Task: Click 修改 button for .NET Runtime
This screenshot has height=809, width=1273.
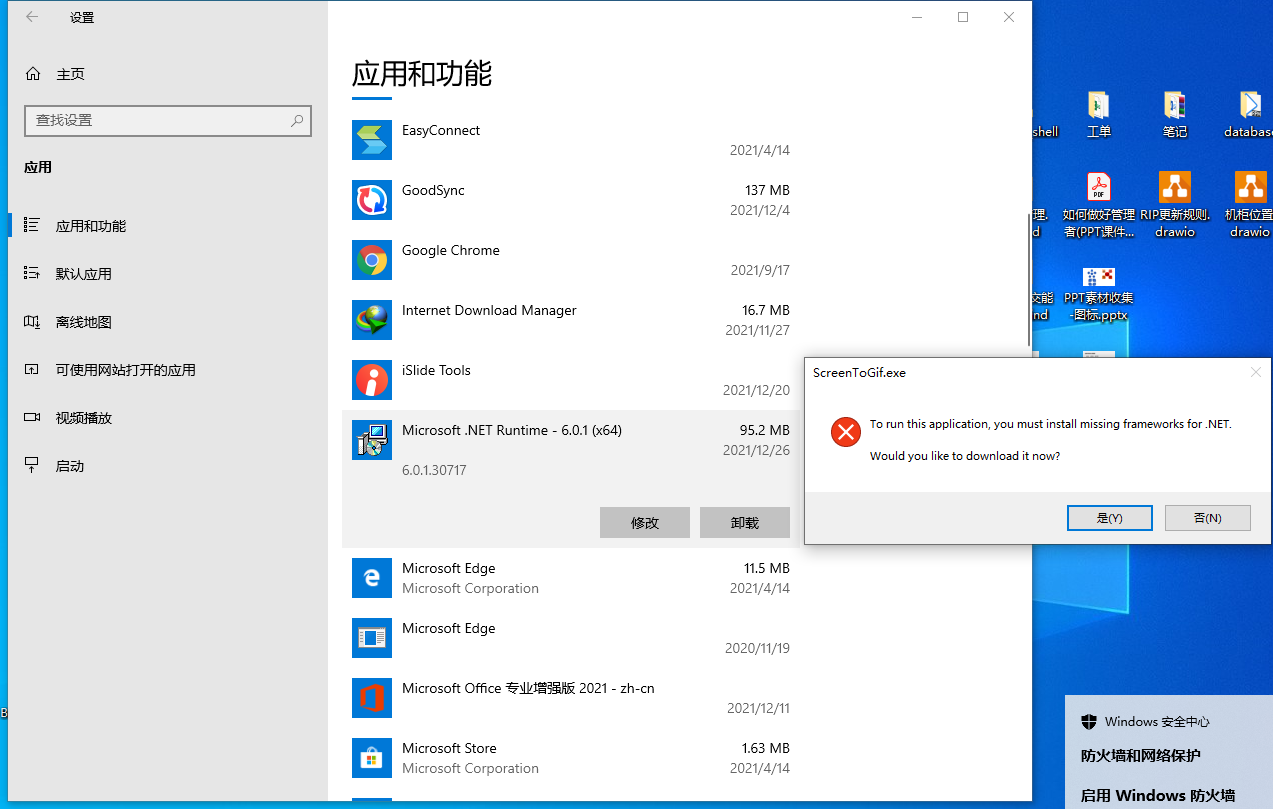Action: (x=645, y=522)
